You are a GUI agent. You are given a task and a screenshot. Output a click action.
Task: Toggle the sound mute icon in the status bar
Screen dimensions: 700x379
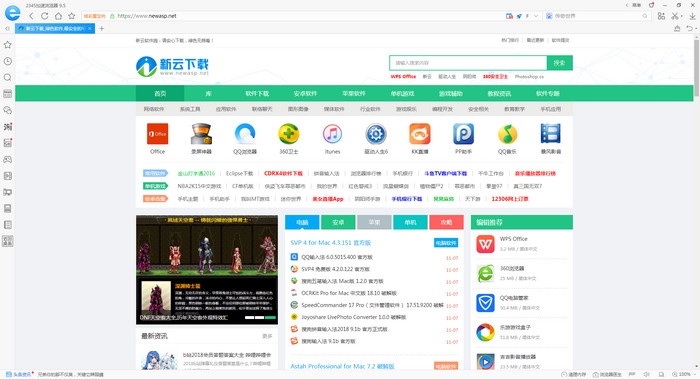647,375
